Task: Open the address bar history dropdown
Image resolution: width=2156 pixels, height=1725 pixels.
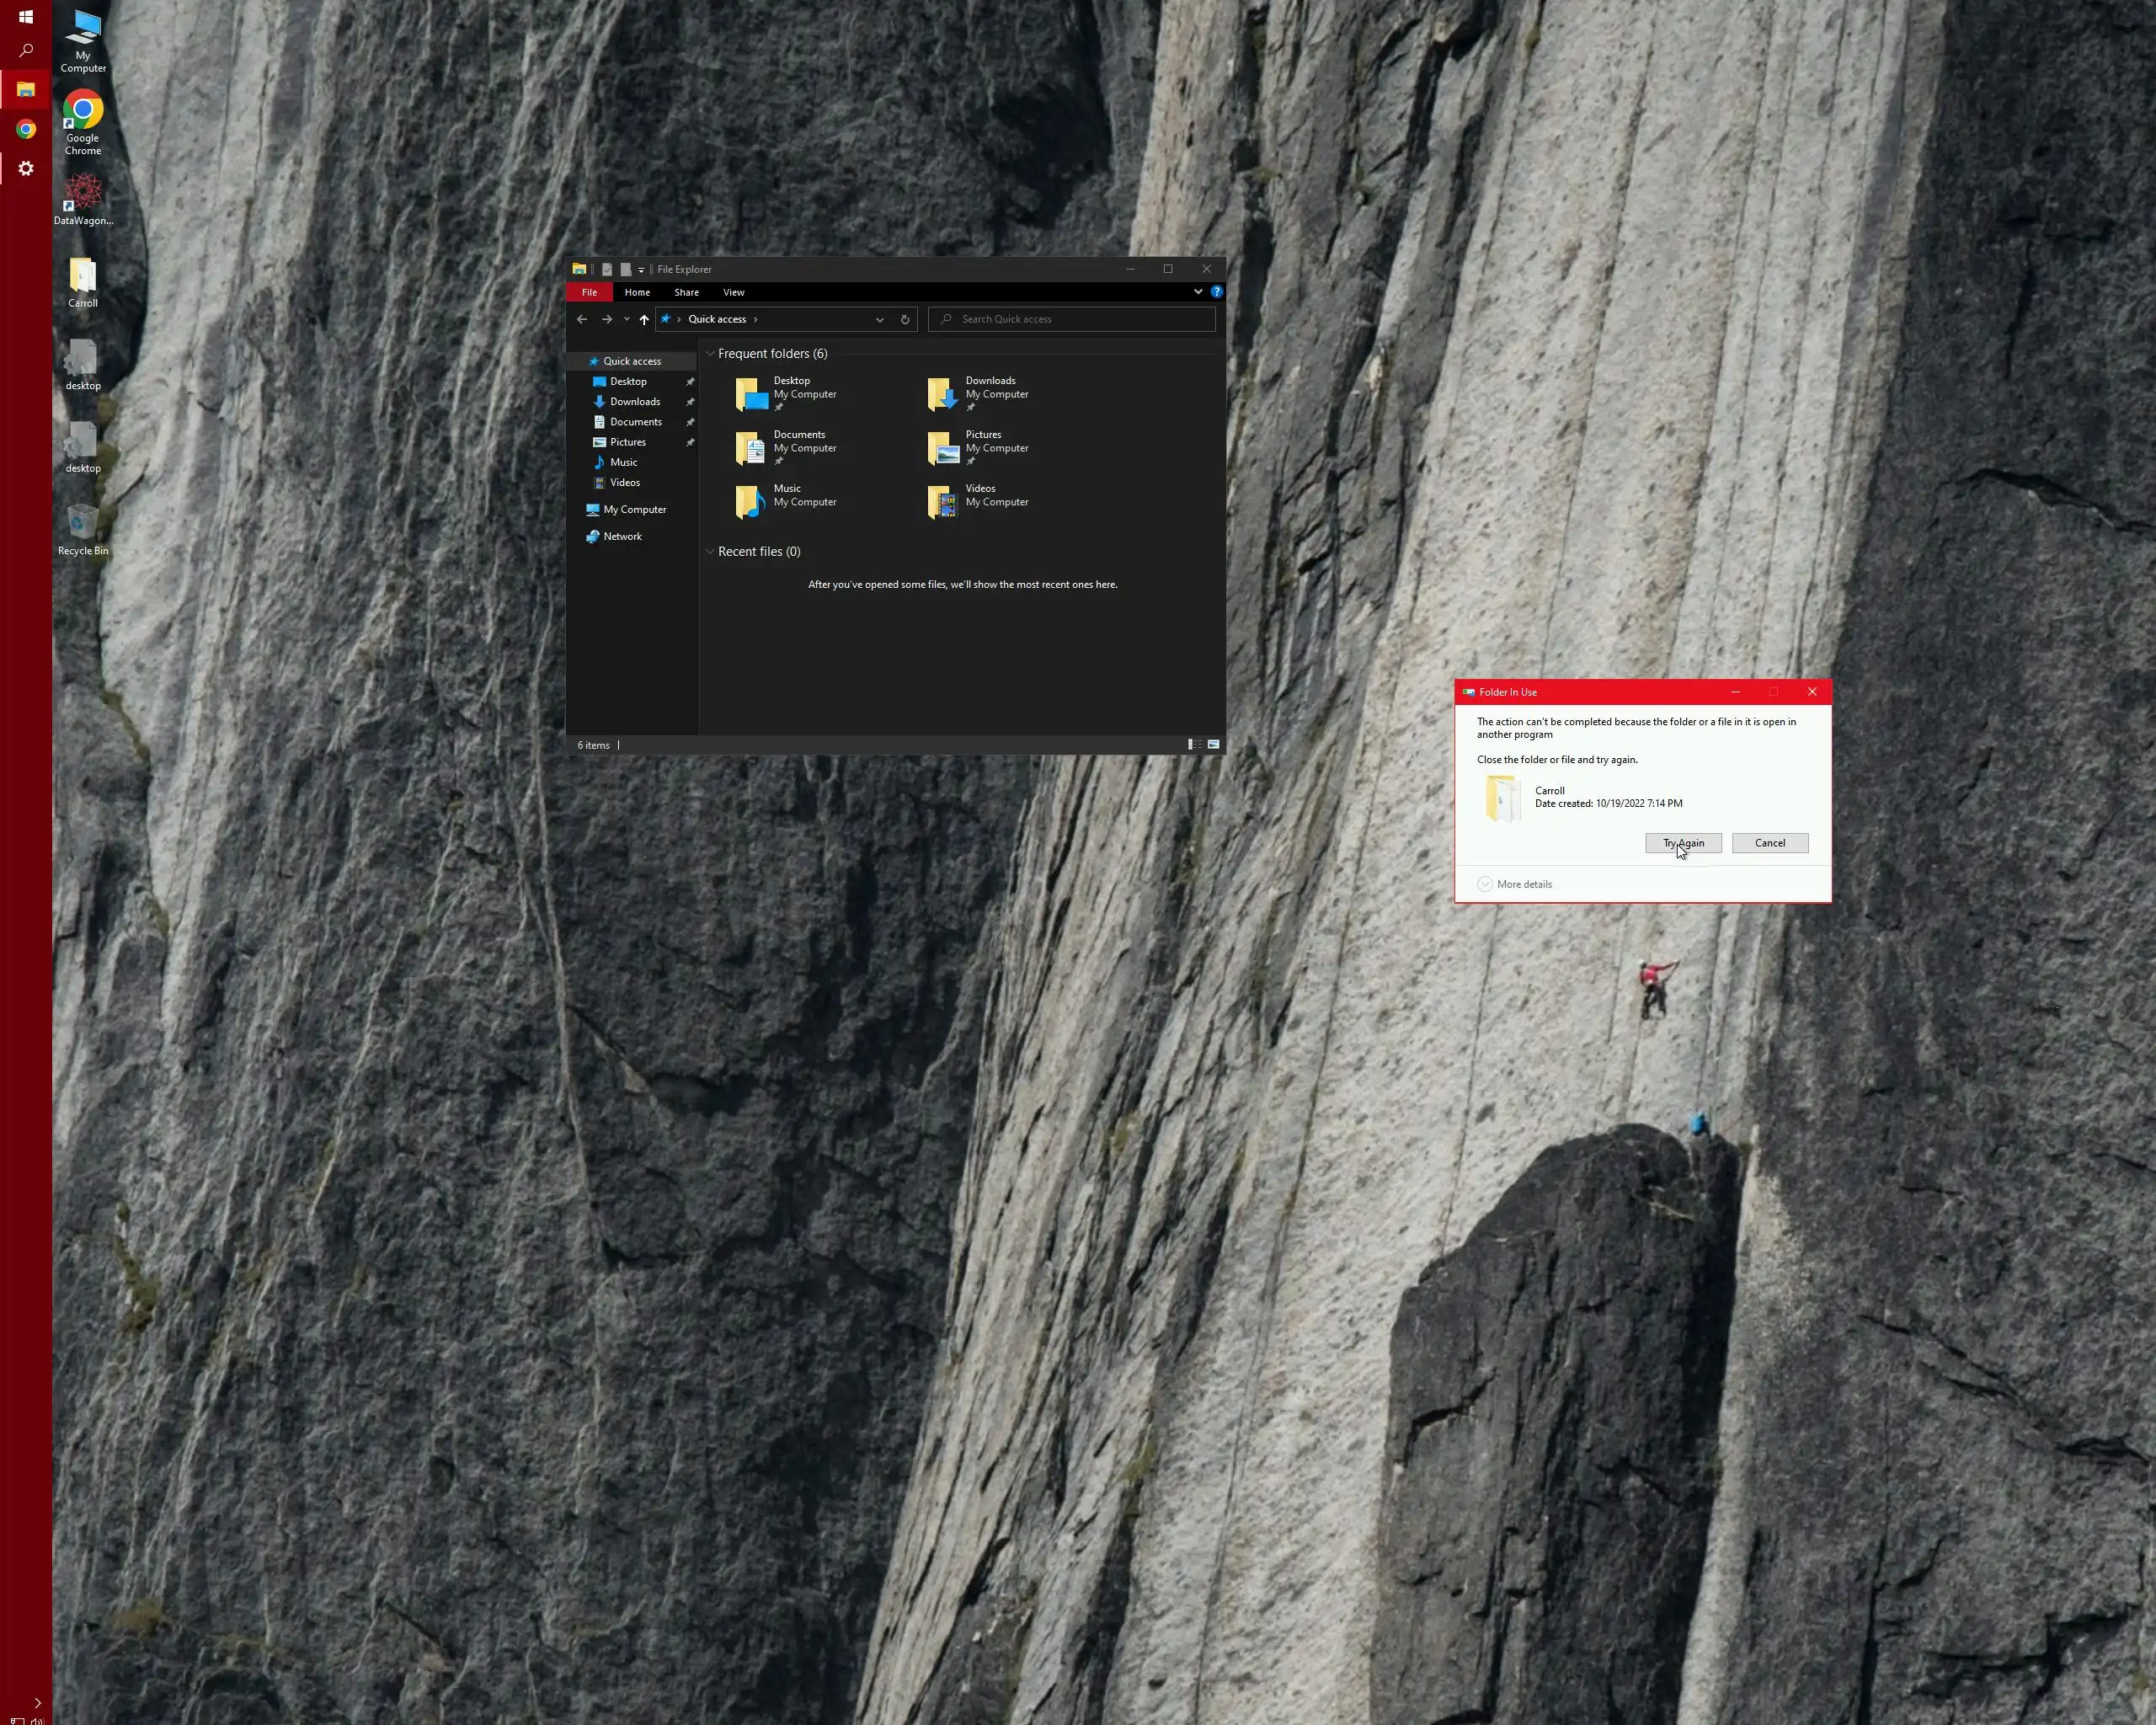Action: [880, 320]
